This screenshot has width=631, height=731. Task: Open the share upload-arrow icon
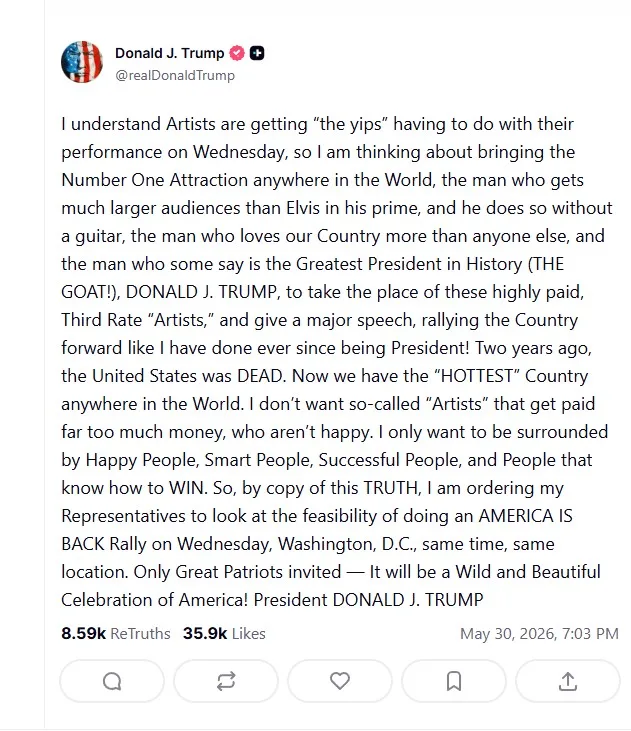(x=568, y=681)
